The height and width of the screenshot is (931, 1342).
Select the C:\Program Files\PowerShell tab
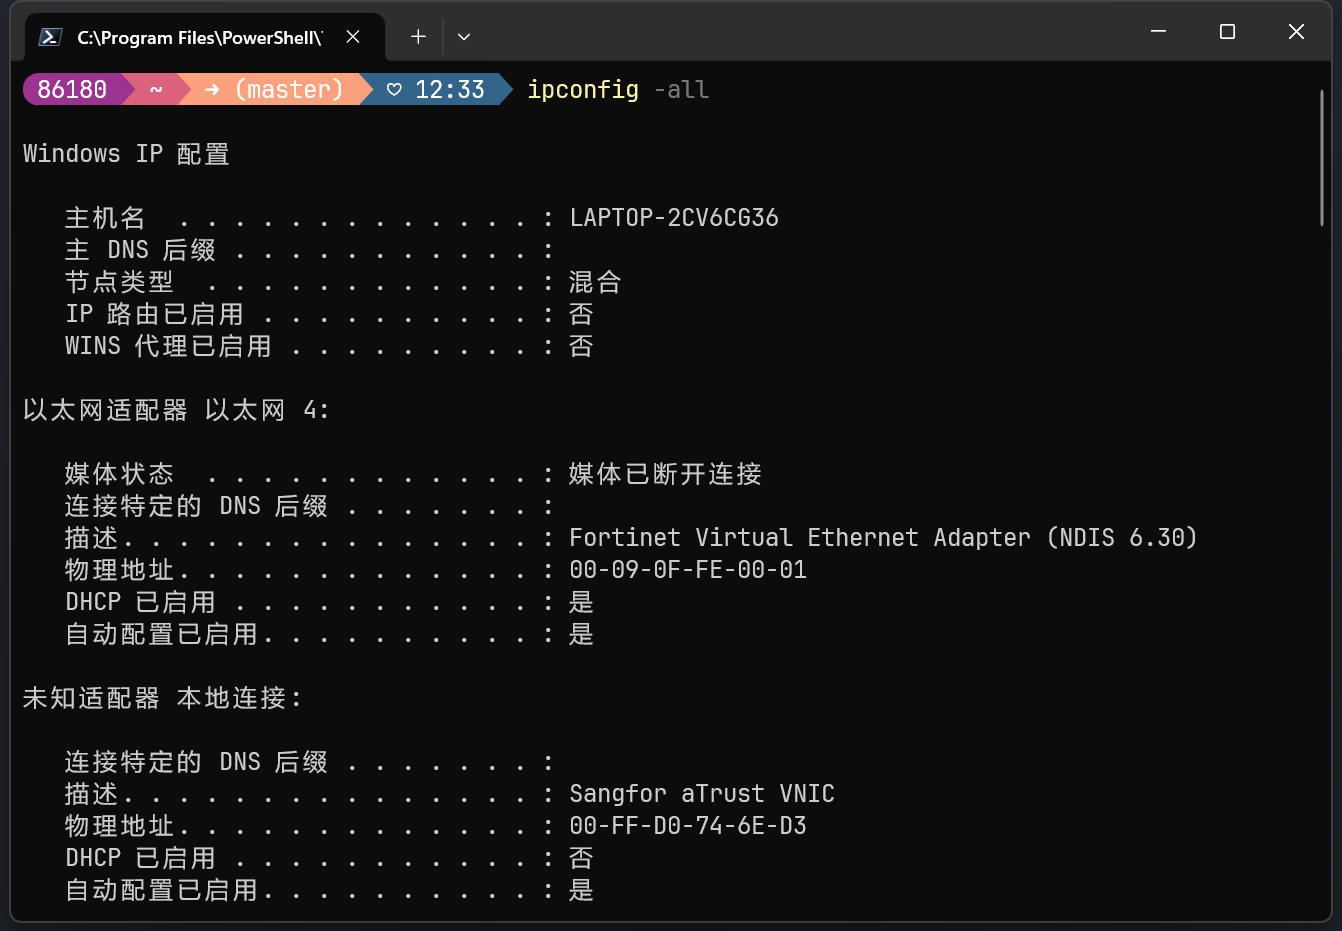[204, 38]
